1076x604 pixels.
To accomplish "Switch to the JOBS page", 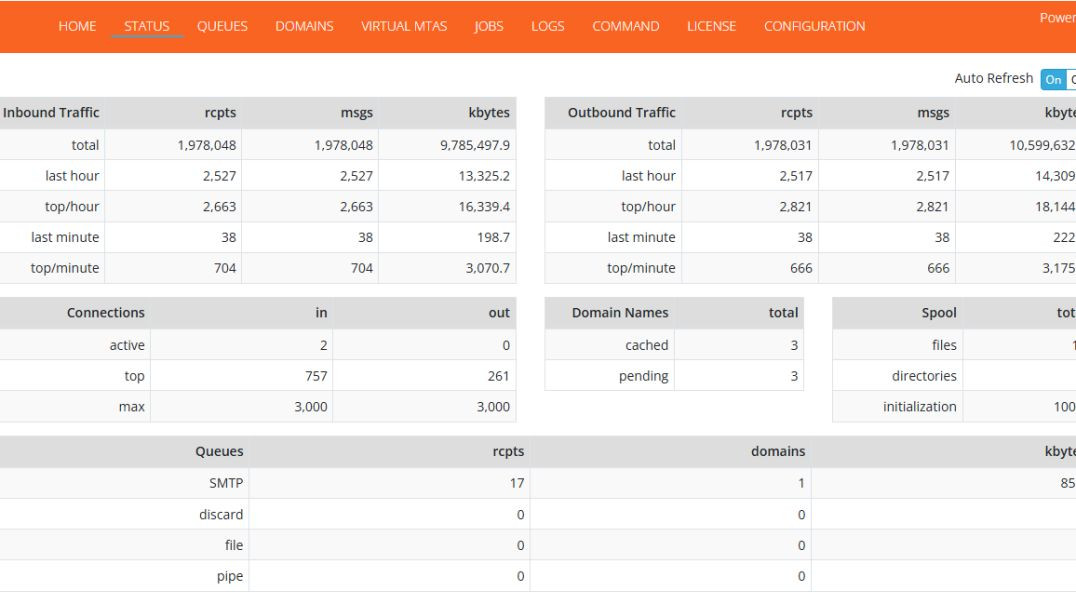I will point(489,26).
